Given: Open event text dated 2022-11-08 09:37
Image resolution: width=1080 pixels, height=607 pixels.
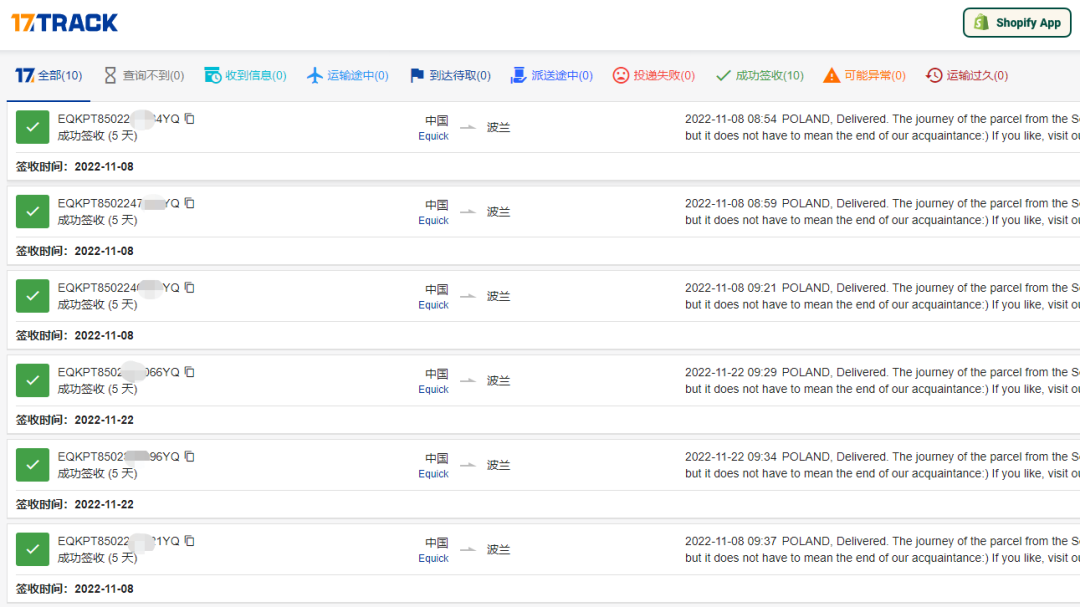Looking at the screenshot, I should 882,549.
